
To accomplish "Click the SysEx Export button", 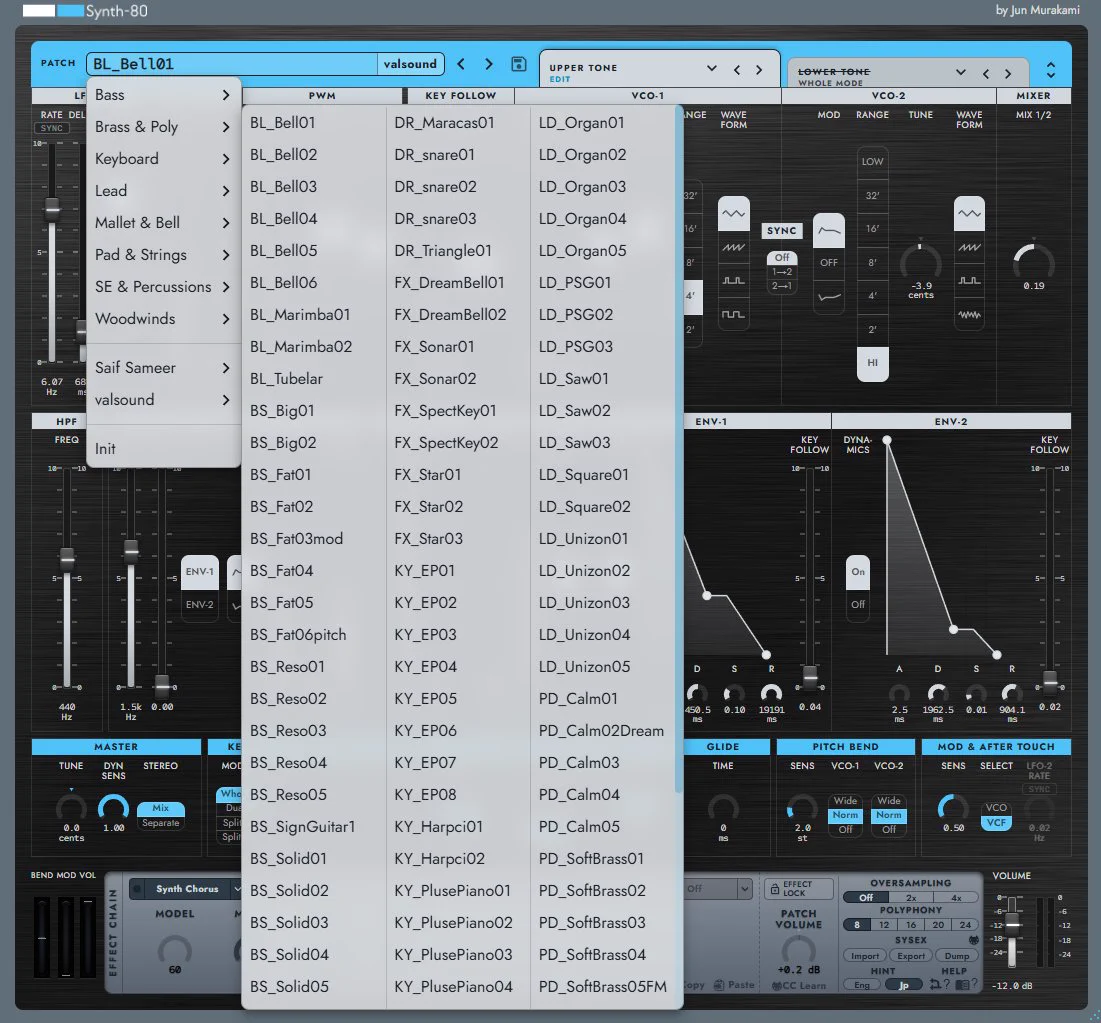I will click(x=911, y=956).
